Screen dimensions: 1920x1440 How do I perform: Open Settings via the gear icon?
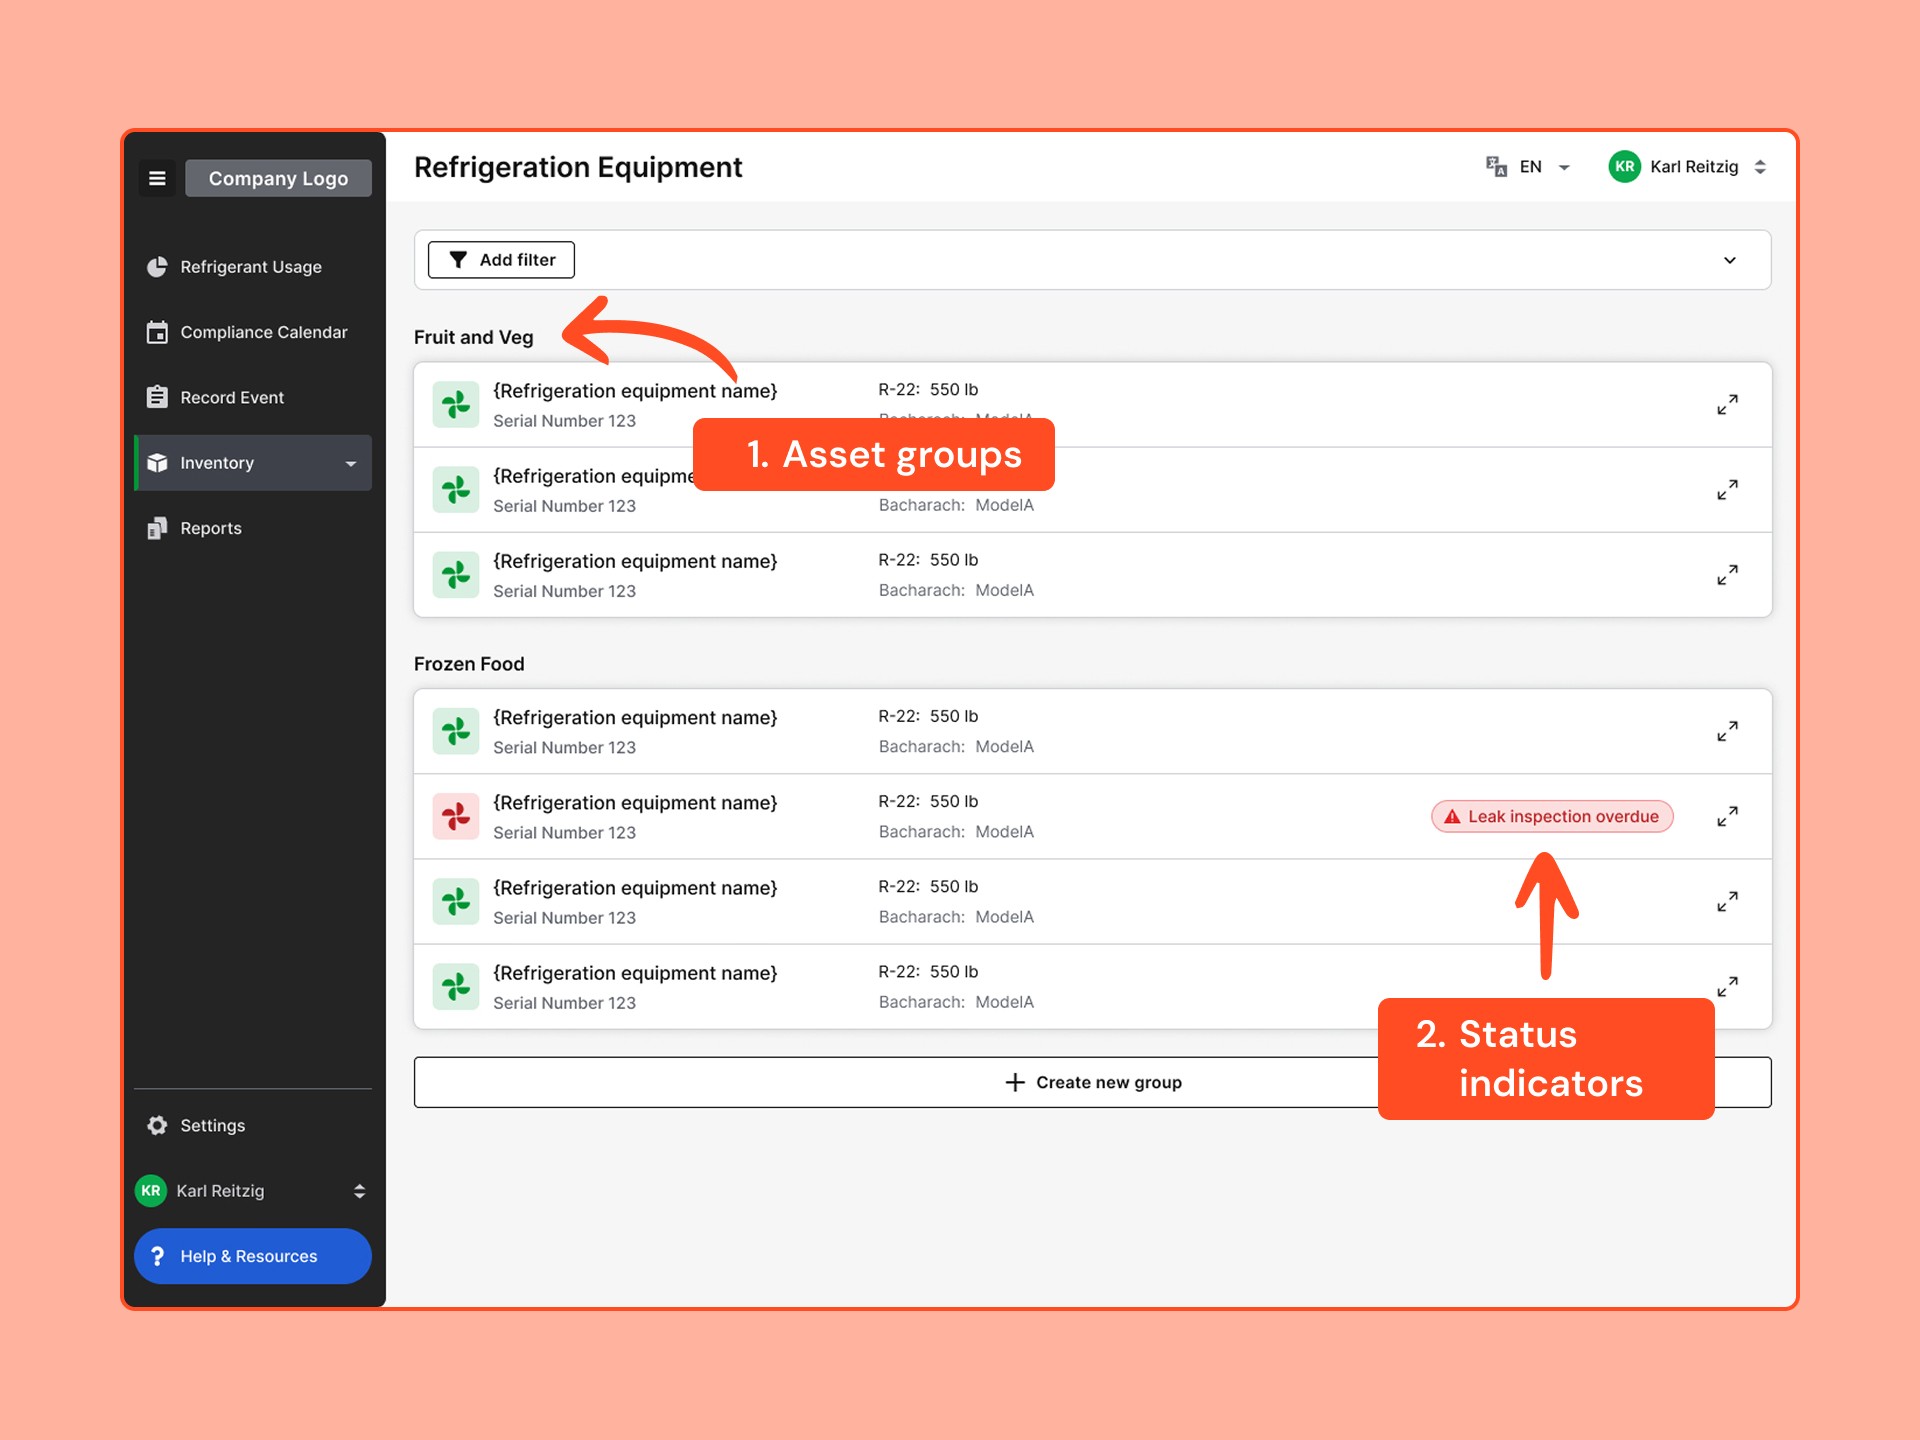point(157,1125)
